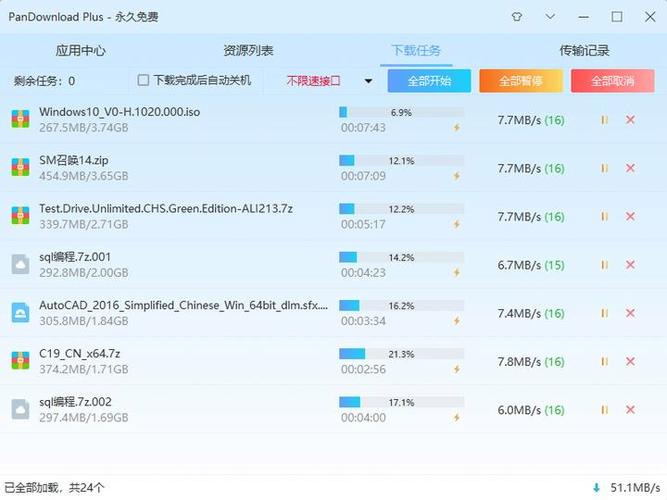Click the file icon of AutoCAD_2016

pyautogui.click(x=20, y=313)
